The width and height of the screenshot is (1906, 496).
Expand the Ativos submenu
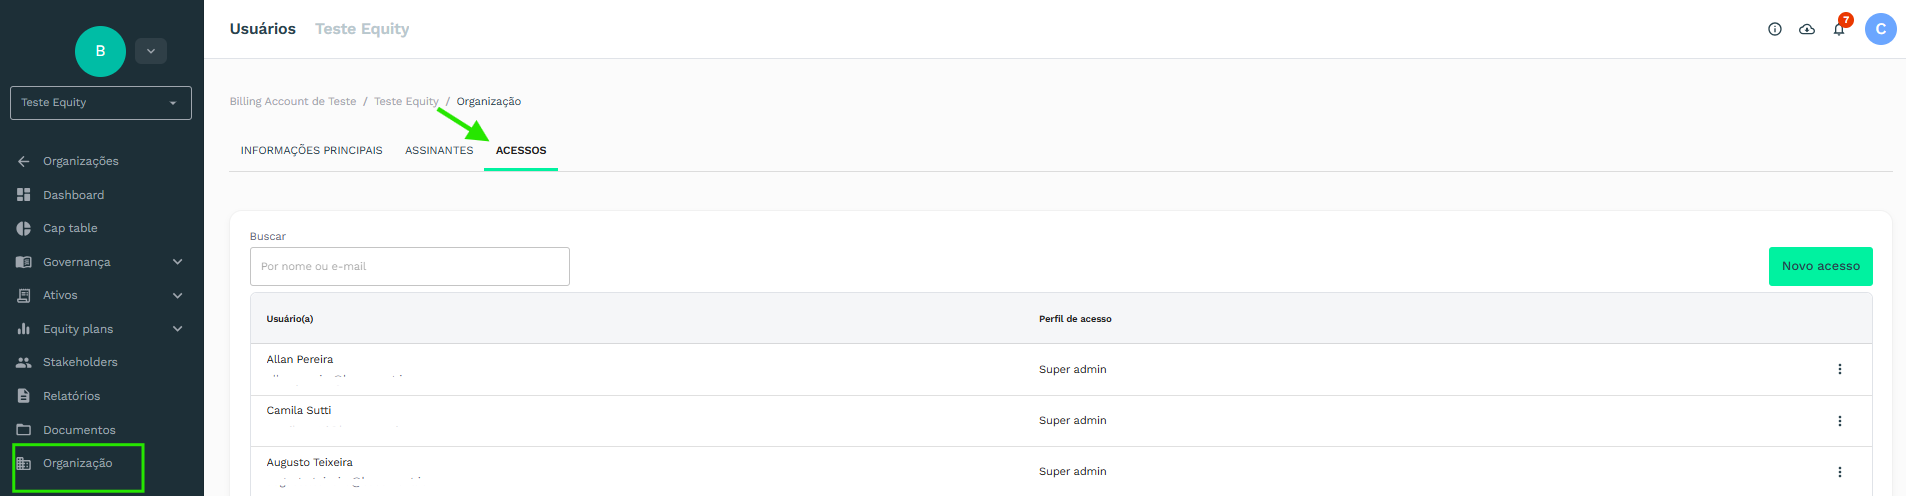pyautogui.click(x=177, y=296)
